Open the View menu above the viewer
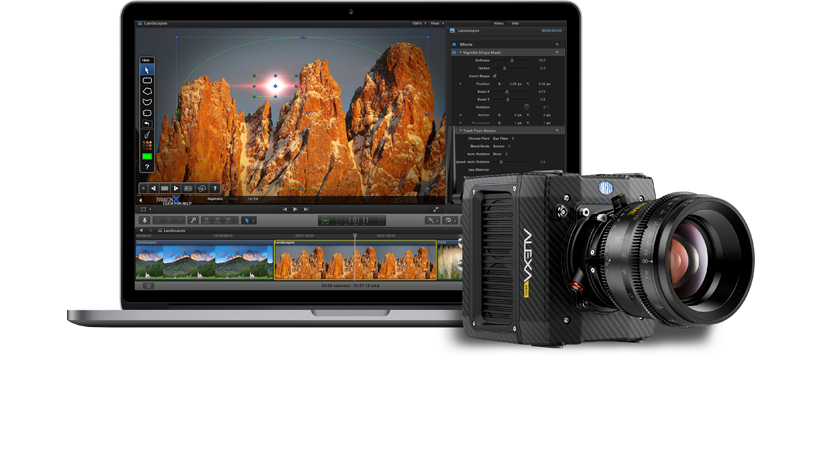This screenshot has height=461, width=818. 436,23
